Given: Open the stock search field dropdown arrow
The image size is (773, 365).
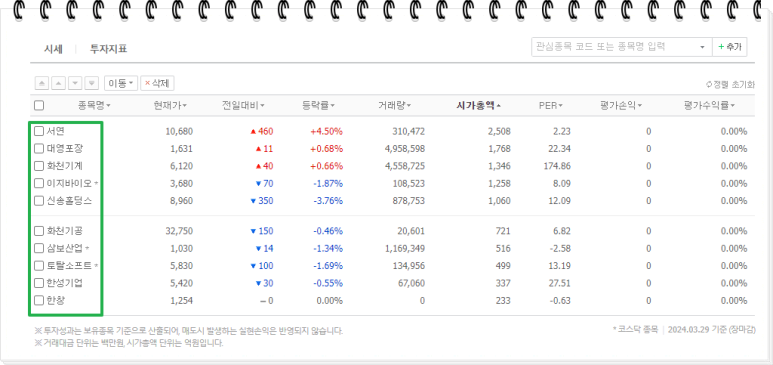Looking at the screenshot, I should tap(703, 47).
